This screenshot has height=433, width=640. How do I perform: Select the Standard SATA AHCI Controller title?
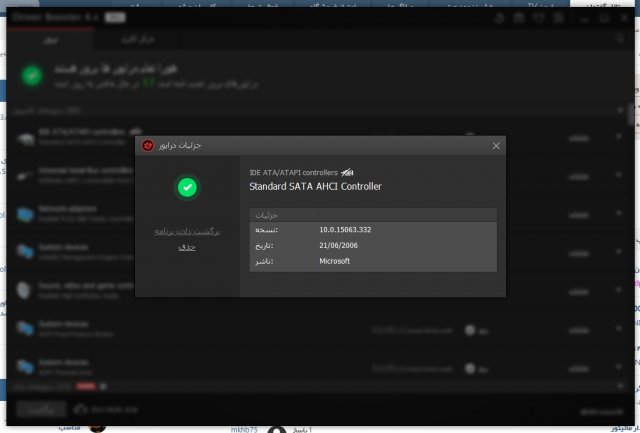pos(315,187)
